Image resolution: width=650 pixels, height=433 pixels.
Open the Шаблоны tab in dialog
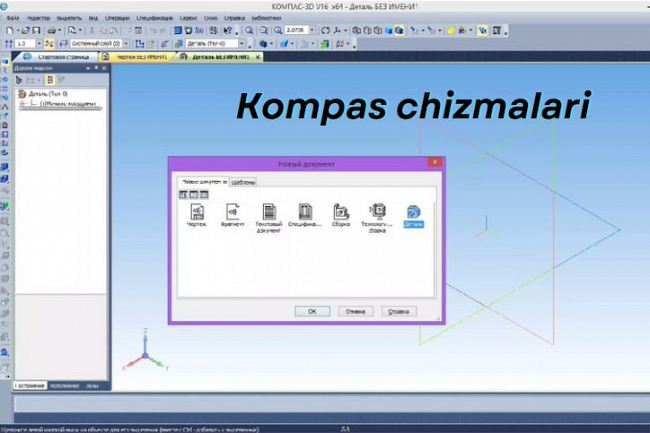coord(243,182)
